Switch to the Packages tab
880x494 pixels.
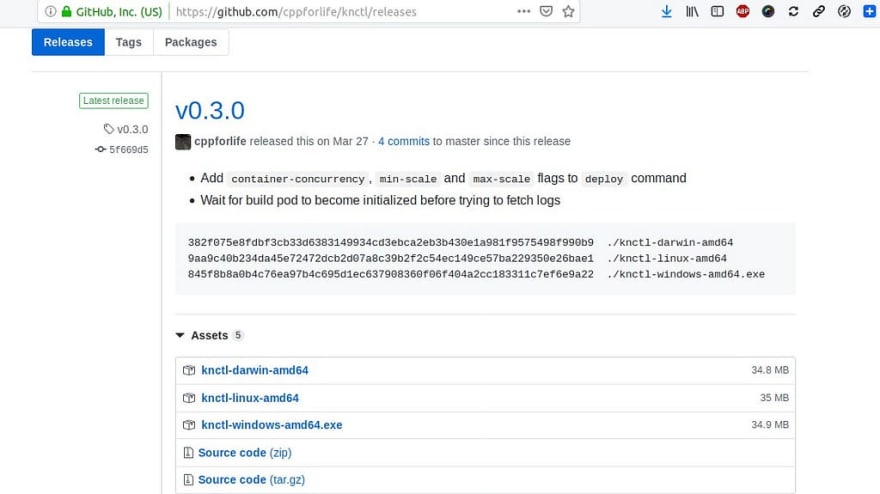click(x=191, y=42)
